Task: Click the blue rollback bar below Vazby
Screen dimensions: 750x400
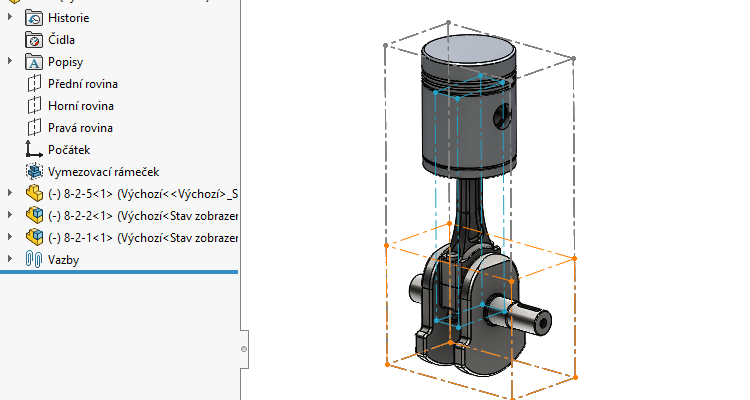Action: (119, 272)
